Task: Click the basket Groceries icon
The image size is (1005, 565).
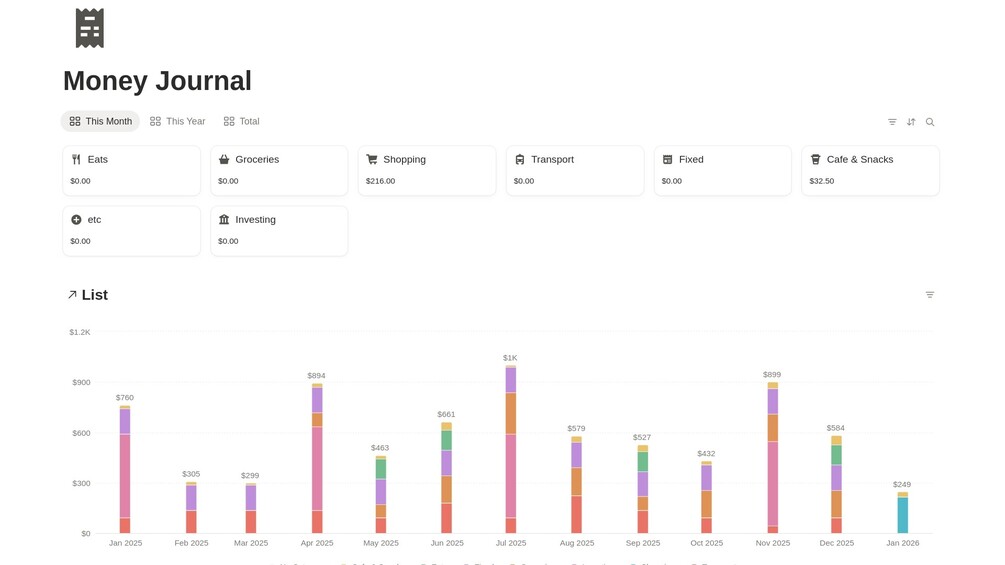Action: pos(224,160)
